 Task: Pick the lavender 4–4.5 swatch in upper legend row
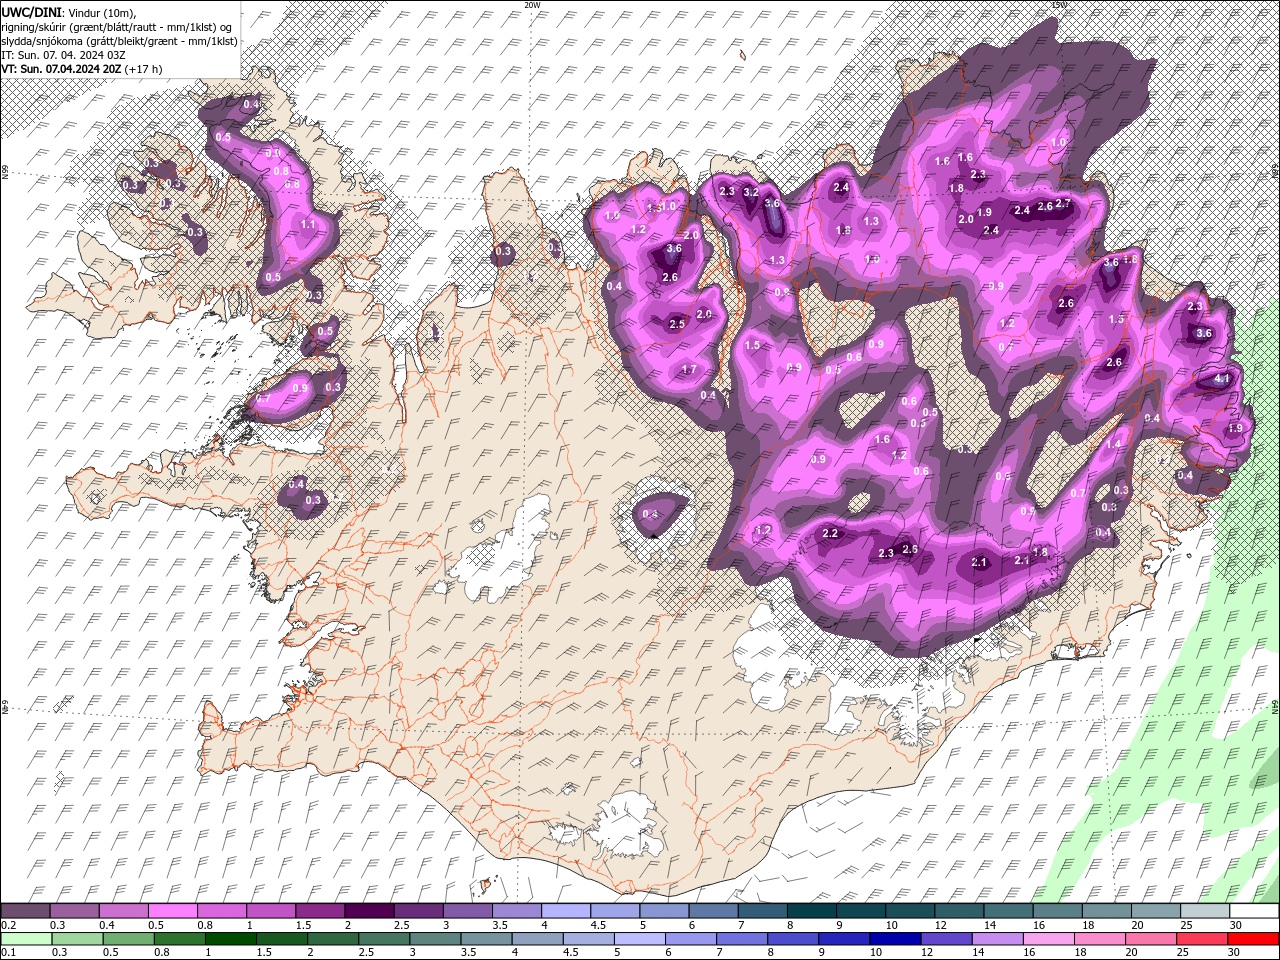(566, 911)
